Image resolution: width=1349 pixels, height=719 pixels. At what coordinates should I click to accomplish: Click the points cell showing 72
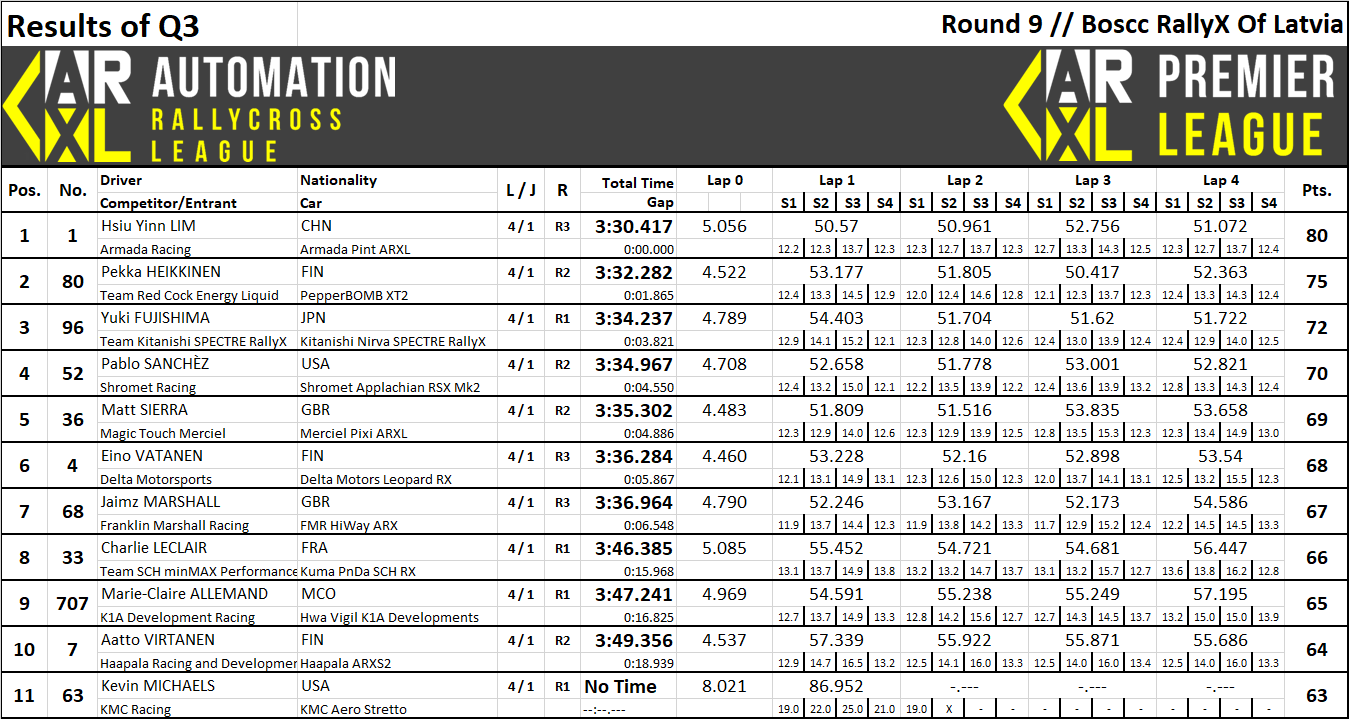click(1316, 328)
